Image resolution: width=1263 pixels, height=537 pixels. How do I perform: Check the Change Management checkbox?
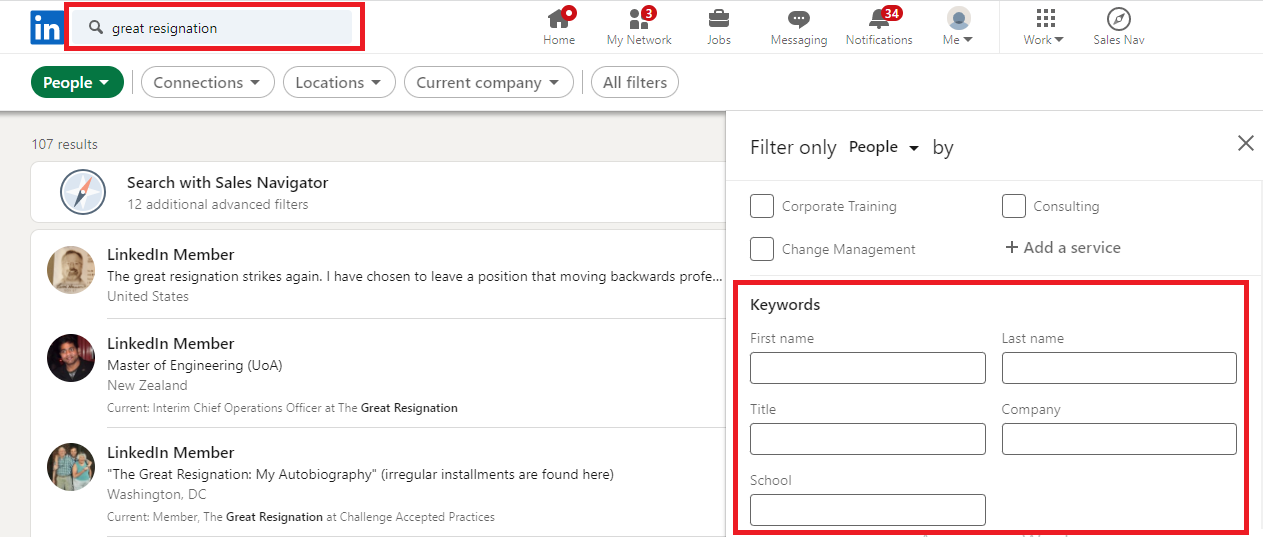[762, 249]
